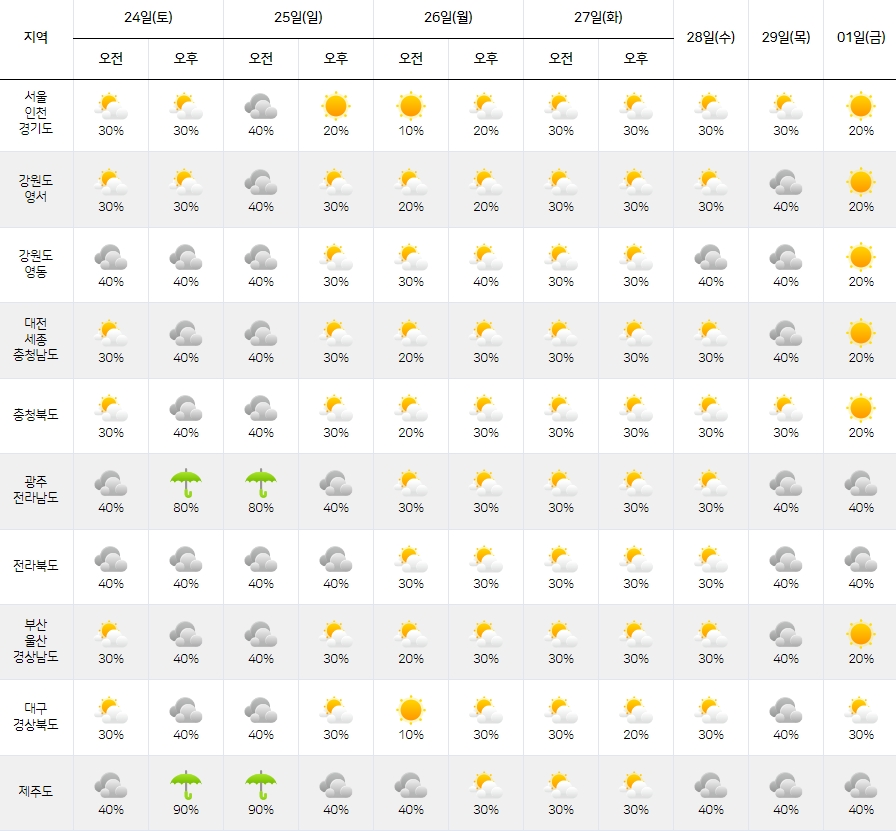Screen dimensions: 896x831
Task: Click the partly cloudy icon for 제주도 27일 오후
Action: tap(636, 785)
